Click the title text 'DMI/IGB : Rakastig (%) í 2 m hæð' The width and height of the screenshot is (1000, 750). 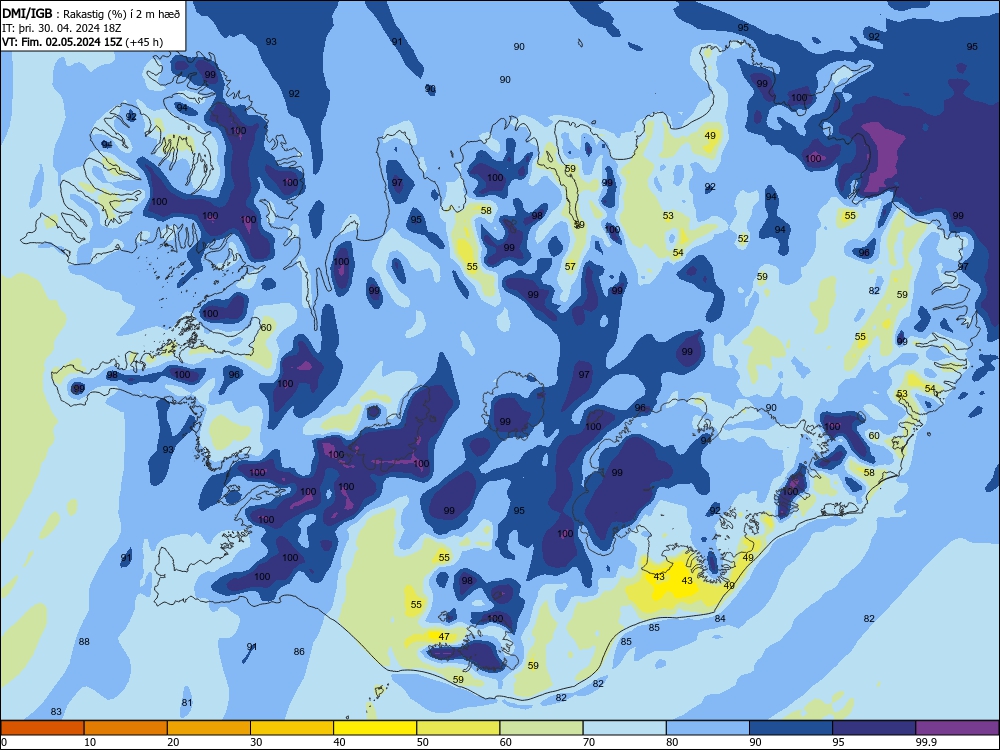[x=91, y=14]
